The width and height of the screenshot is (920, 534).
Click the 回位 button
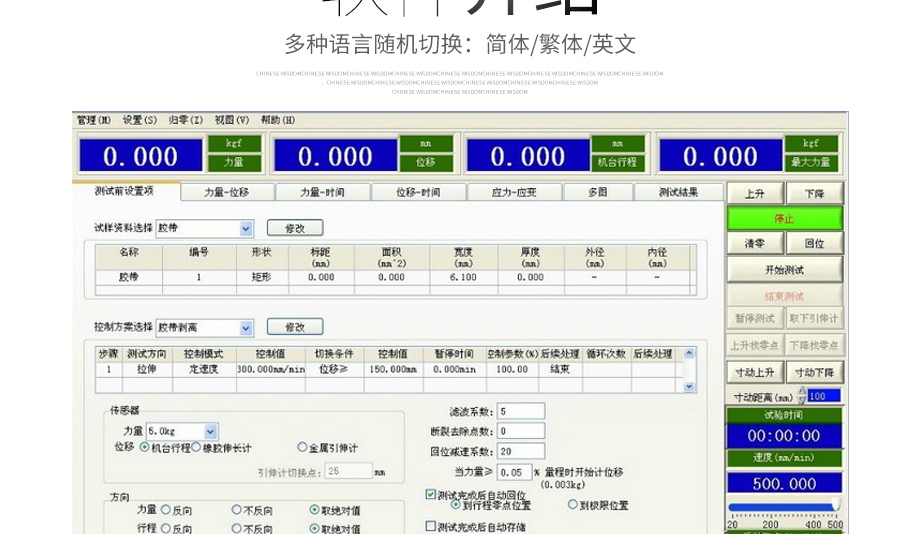[814, 243]
